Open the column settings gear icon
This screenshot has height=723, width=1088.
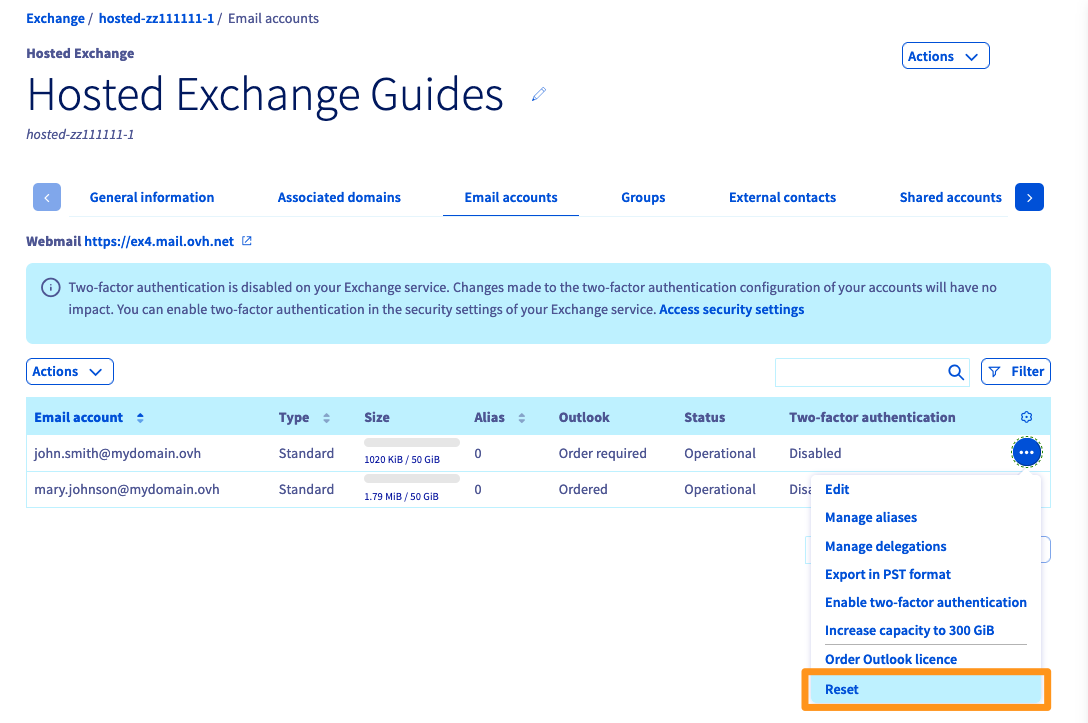click(1026, 417)
